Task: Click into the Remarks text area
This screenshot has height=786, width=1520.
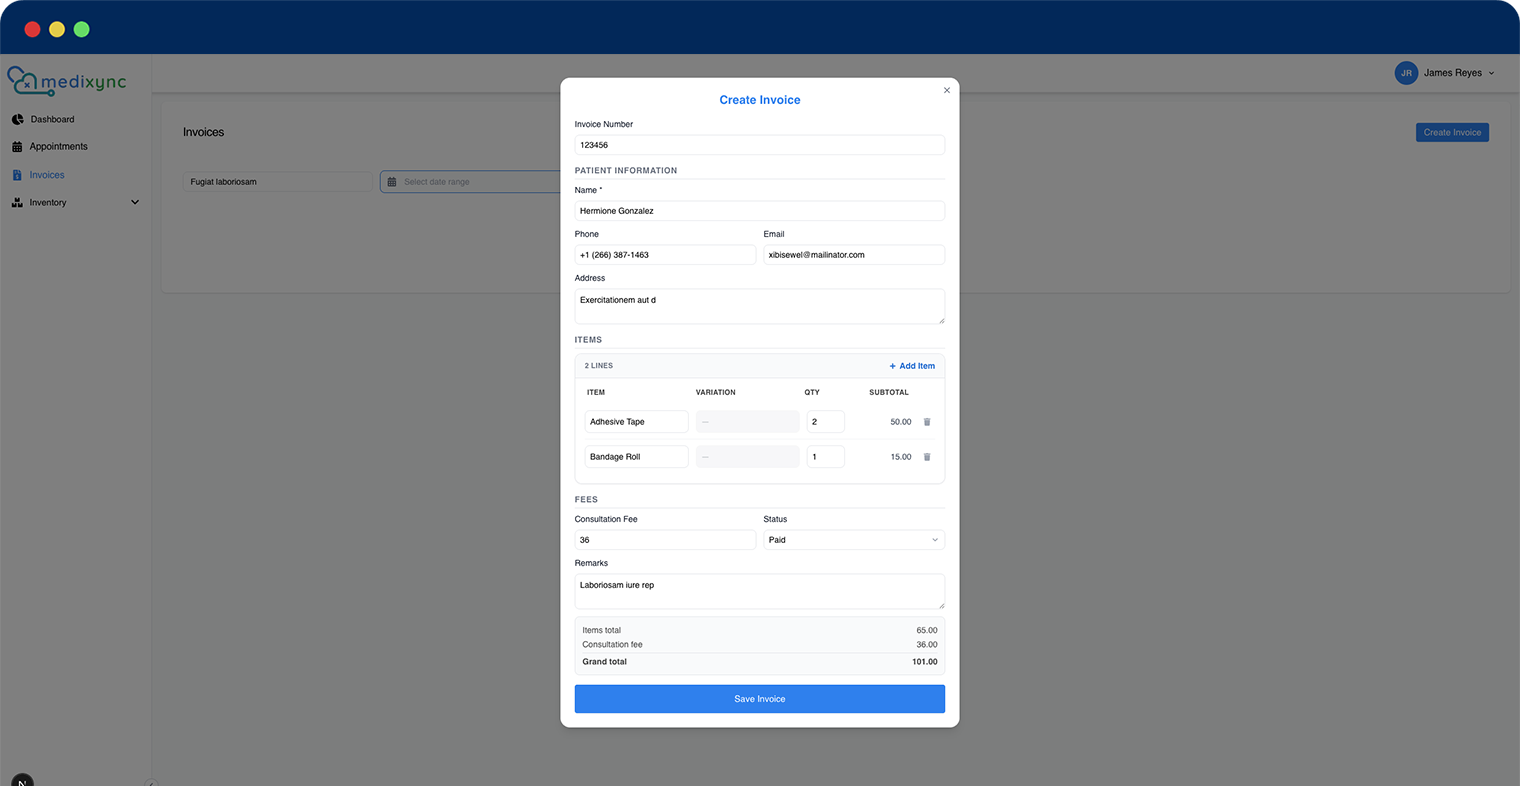Action: pyautogui.click(x=760, y=591)
